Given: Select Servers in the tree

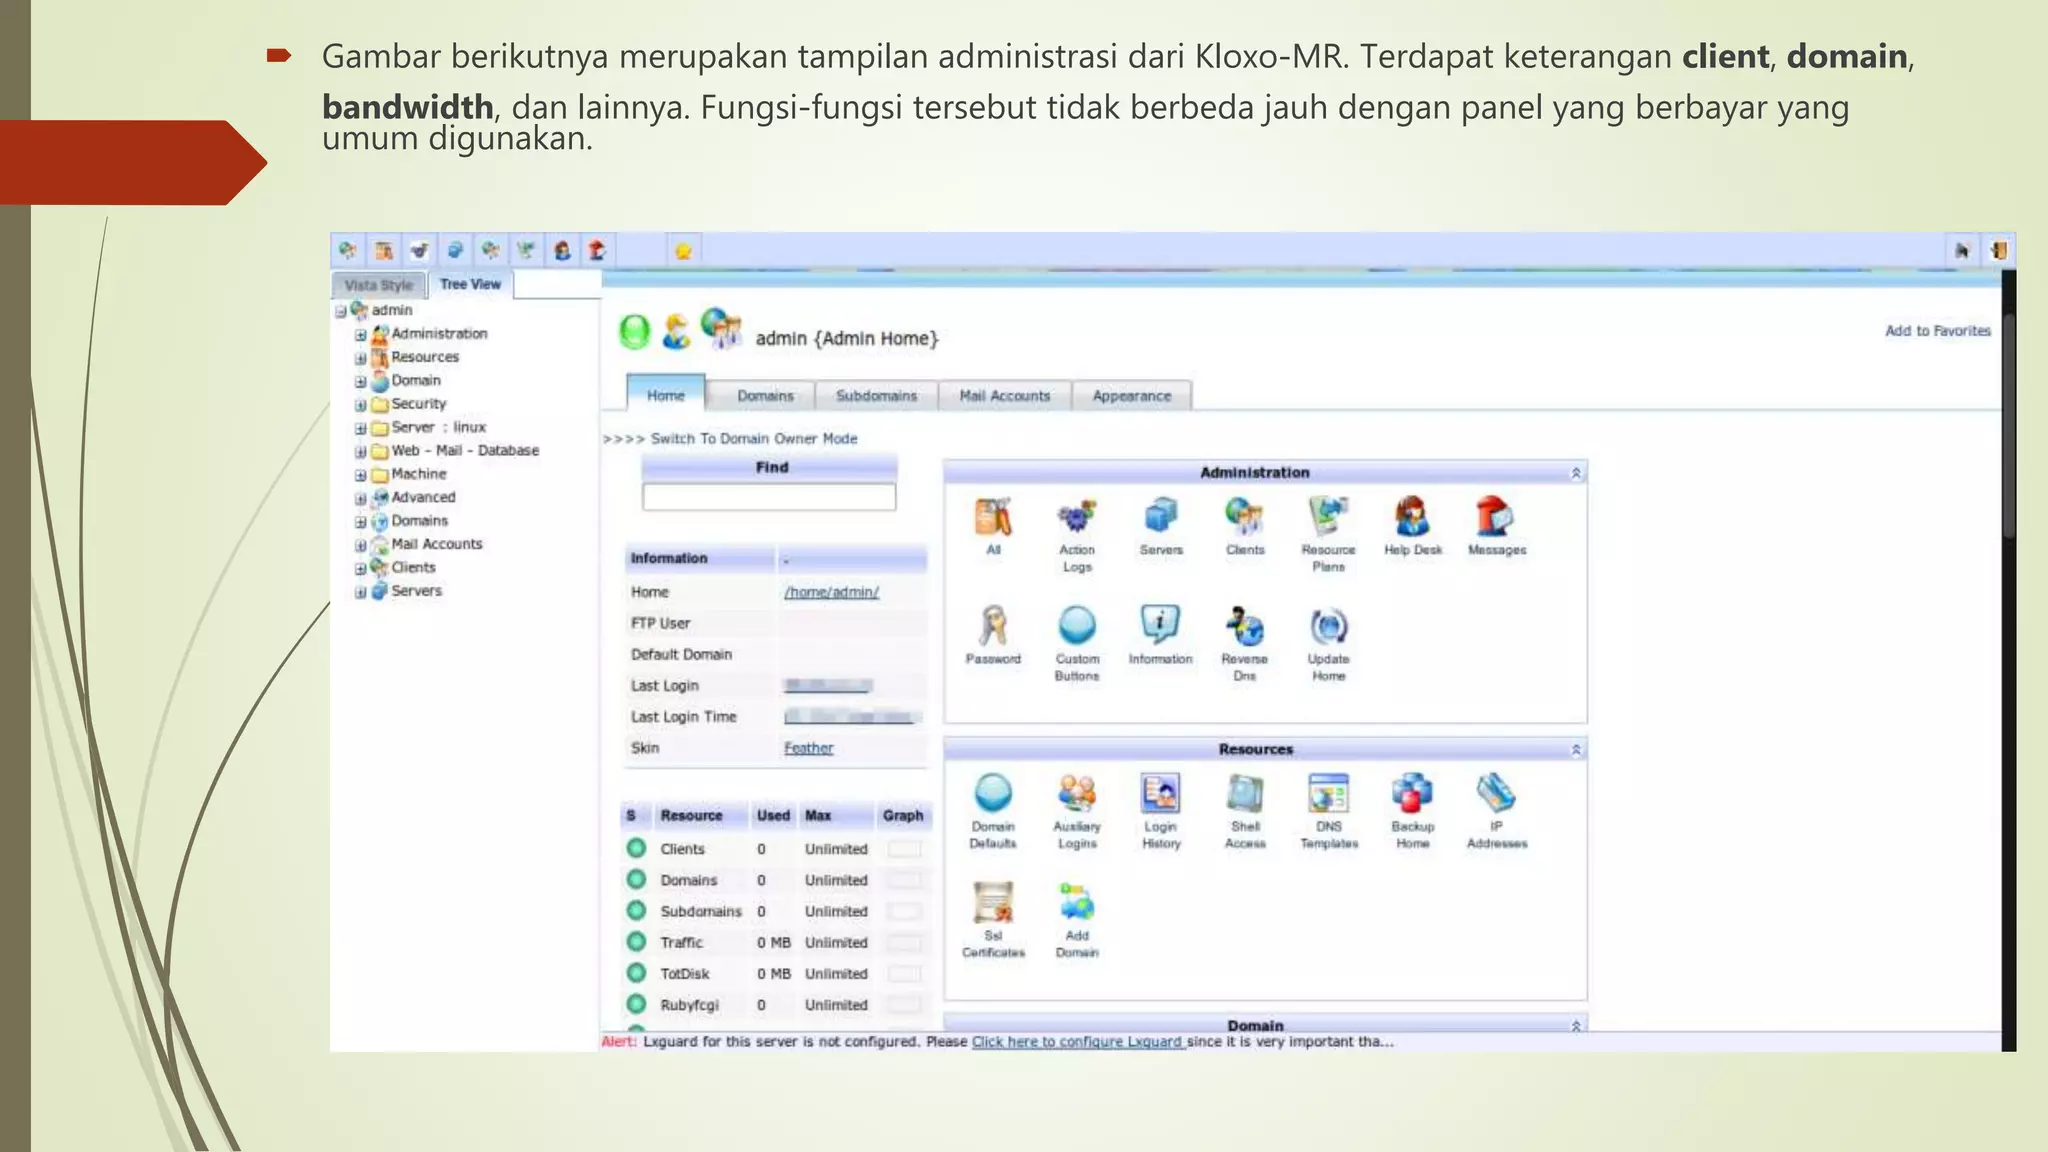Looking at the screenshot, I should 416,591.
